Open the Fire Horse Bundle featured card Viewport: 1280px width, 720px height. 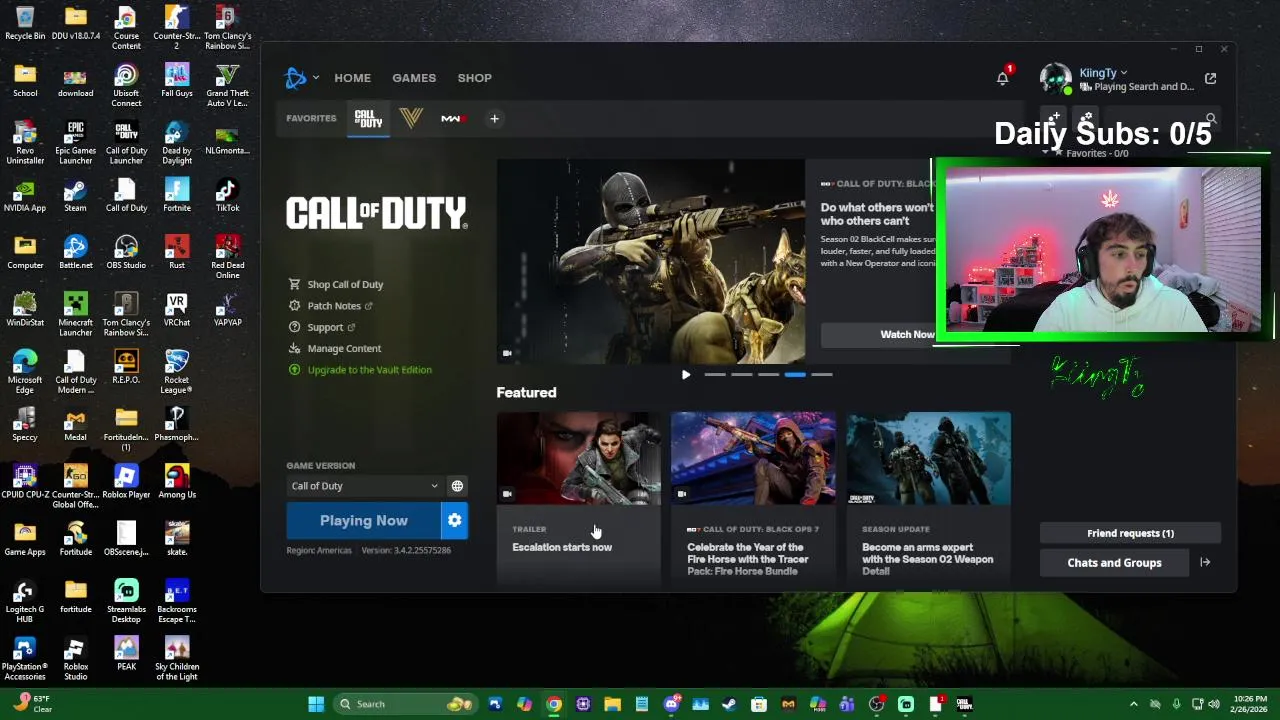pyautogui.click(x=753, y=498)
